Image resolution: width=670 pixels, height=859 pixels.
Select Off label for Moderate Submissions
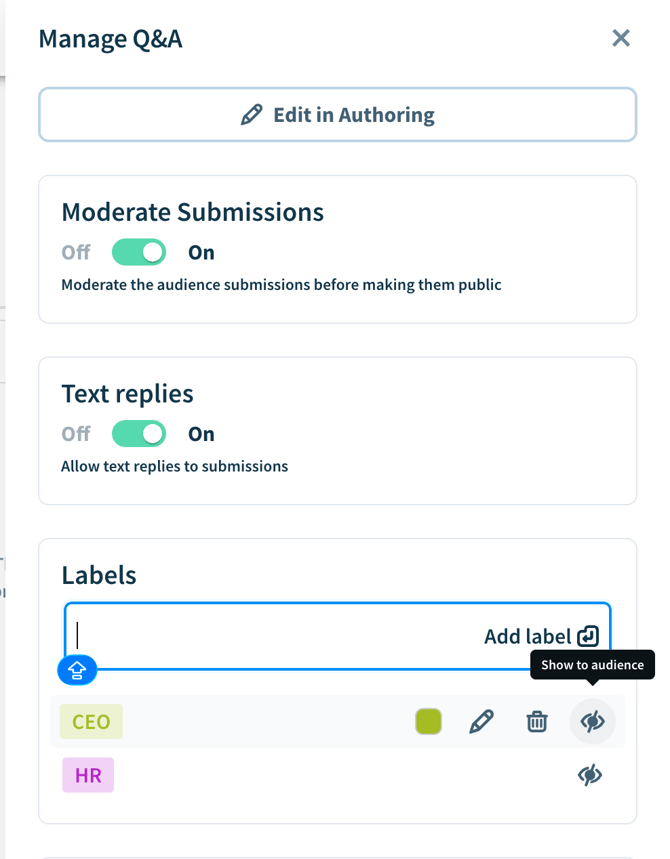coord(76,252)
